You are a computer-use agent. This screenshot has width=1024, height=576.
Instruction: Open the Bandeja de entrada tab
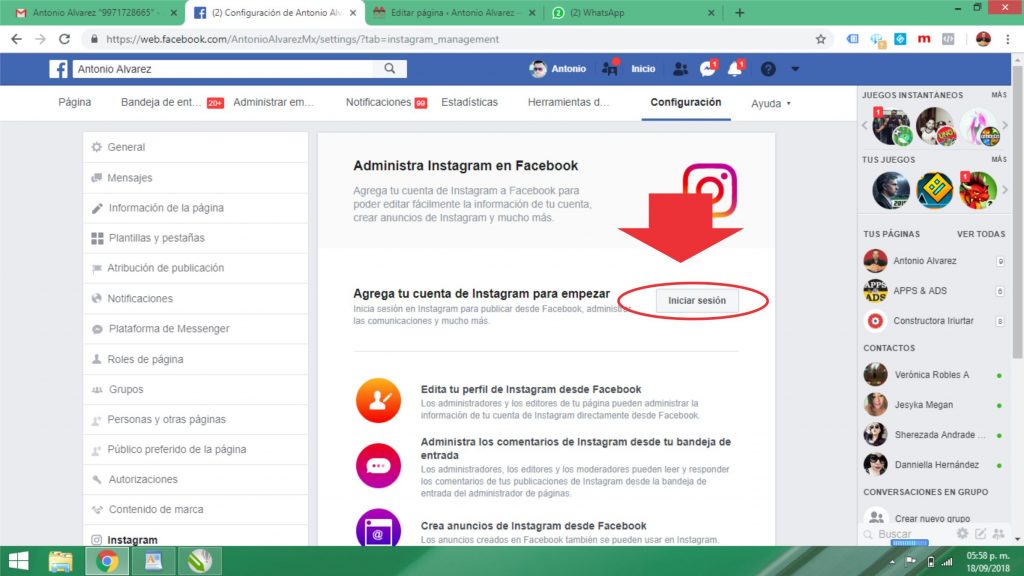pyautogui.click(x=172, y=103)
